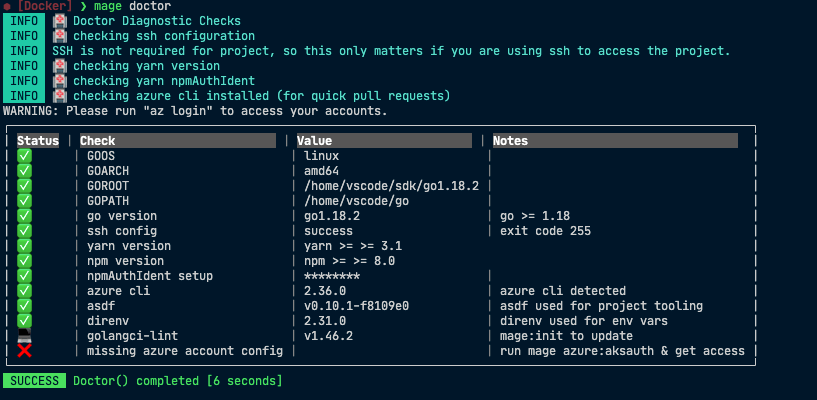
Task: Click the green checkmark in the azure cli row
Action: (x=25, y=291)
